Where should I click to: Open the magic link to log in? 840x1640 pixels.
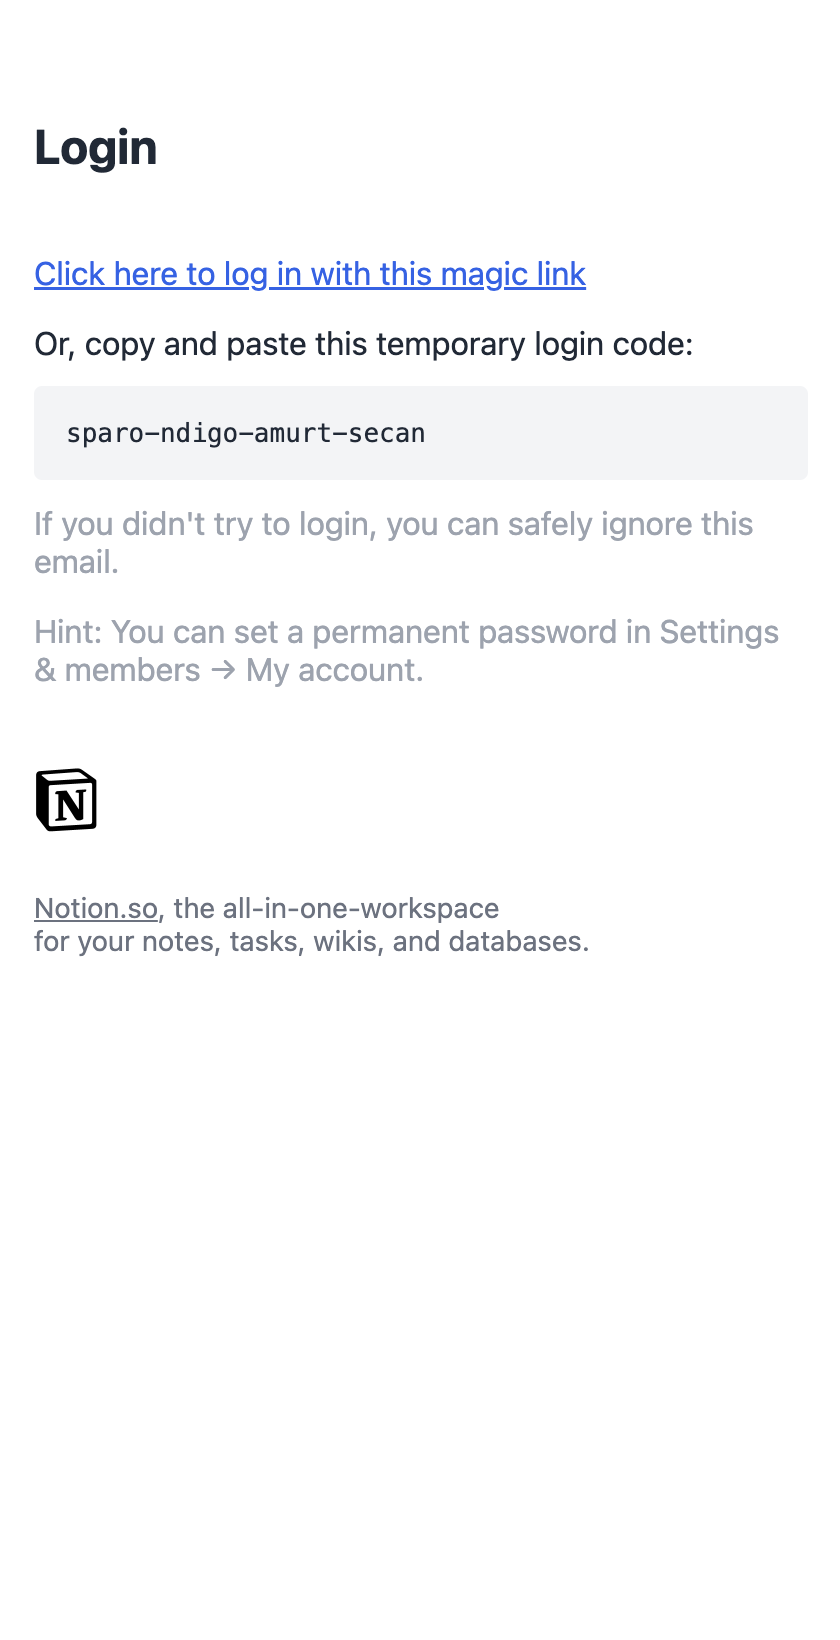[310, 274]
